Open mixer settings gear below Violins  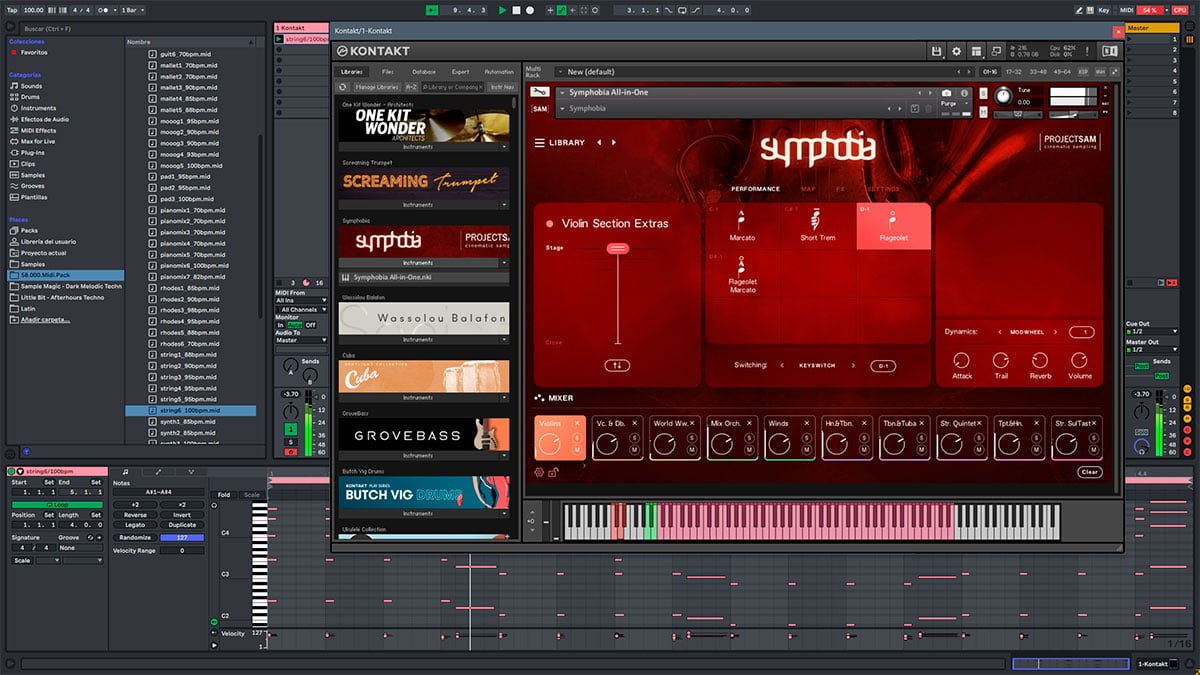(540, 472)
